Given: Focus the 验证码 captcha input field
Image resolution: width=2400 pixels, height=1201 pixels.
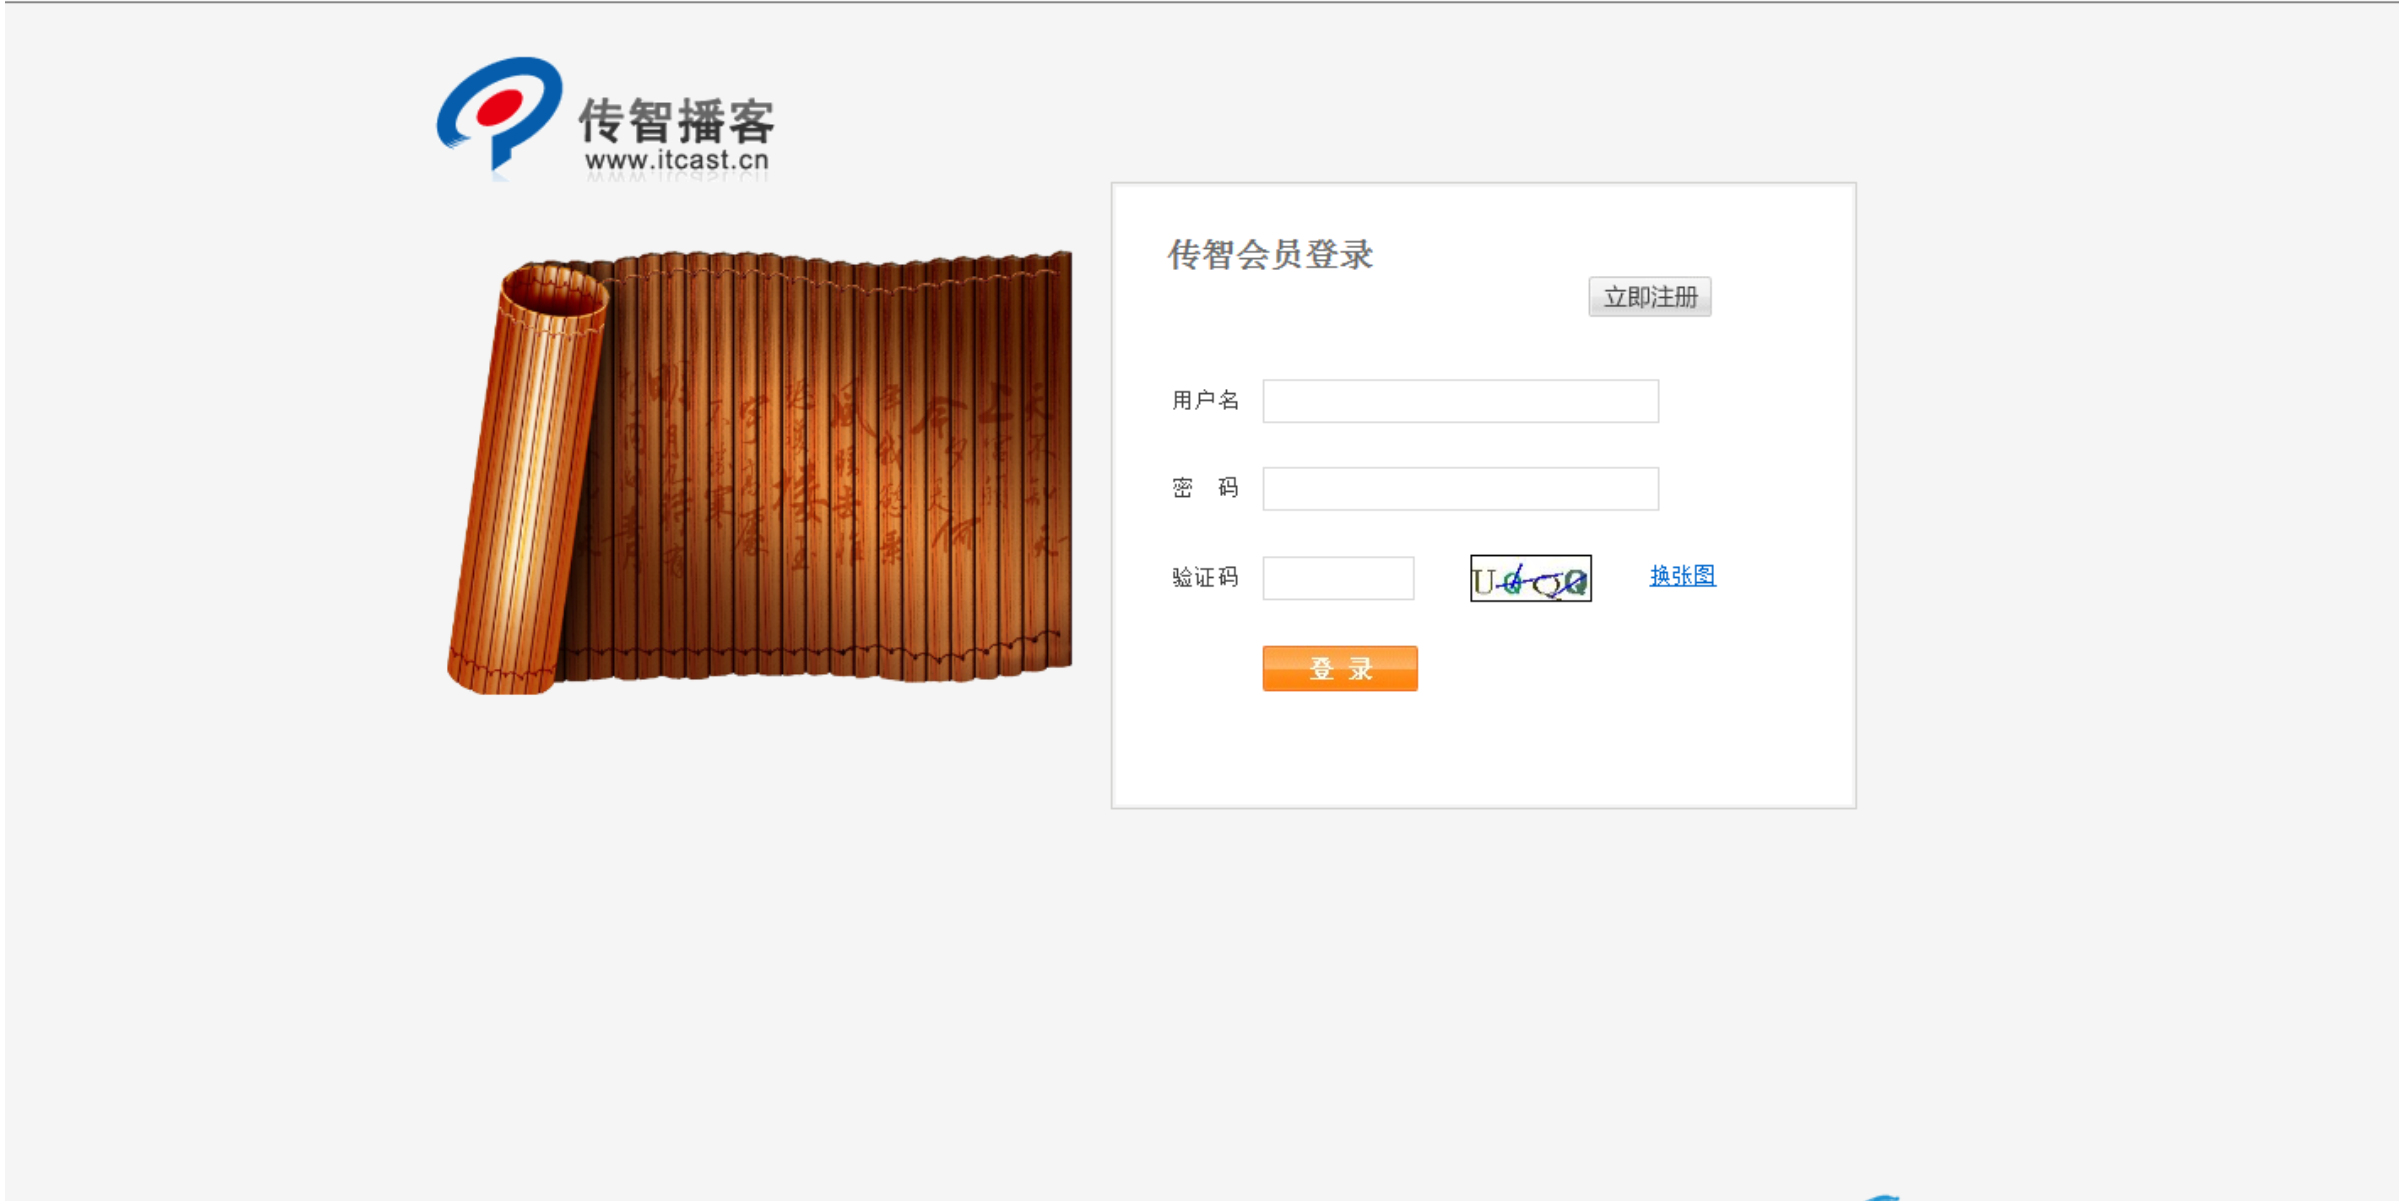Looking at the screenshot, I should point(1338,578).
